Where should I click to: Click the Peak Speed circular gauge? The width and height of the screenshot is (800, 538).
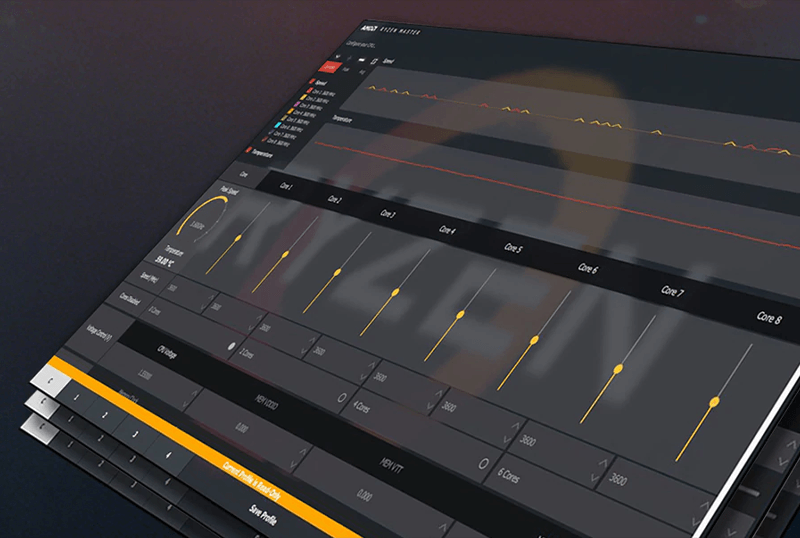coord(202,218)
